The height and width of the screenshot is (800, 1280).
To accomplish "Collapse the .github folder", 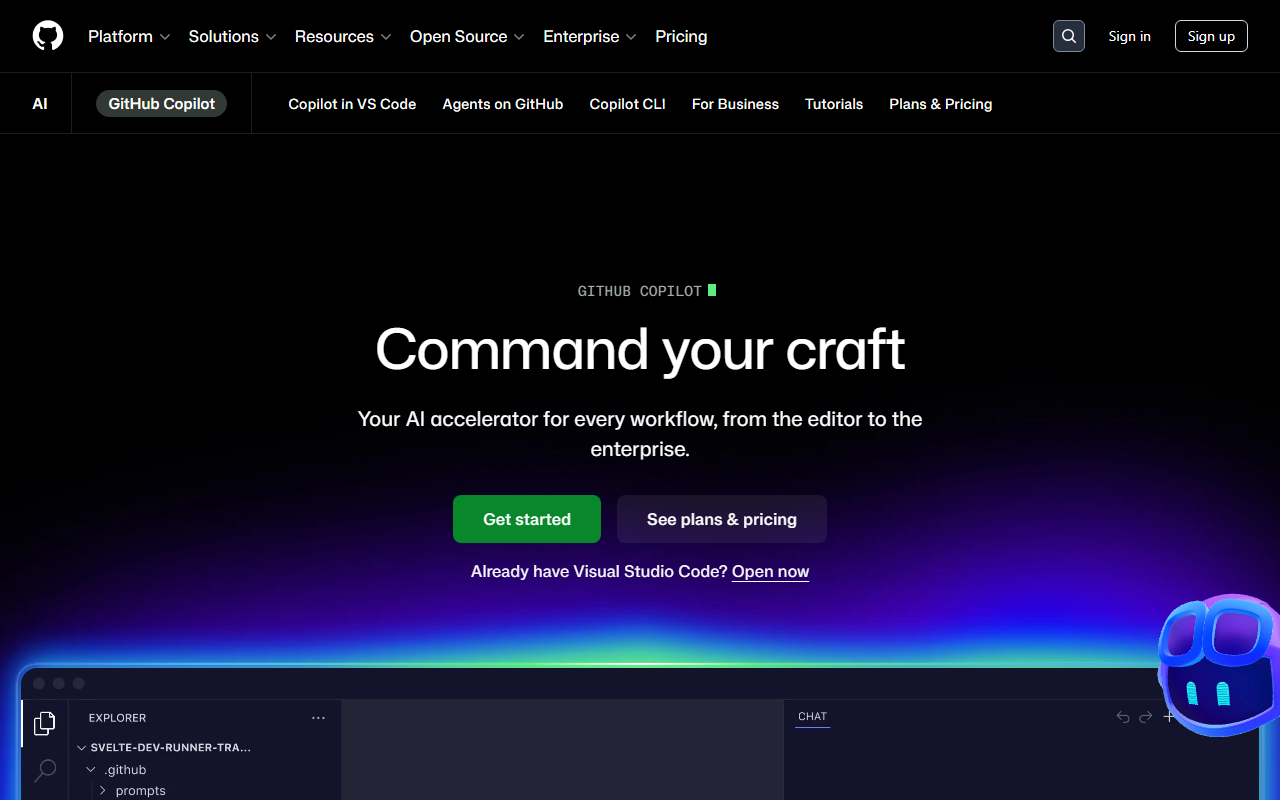I will (x=92, y=770).
